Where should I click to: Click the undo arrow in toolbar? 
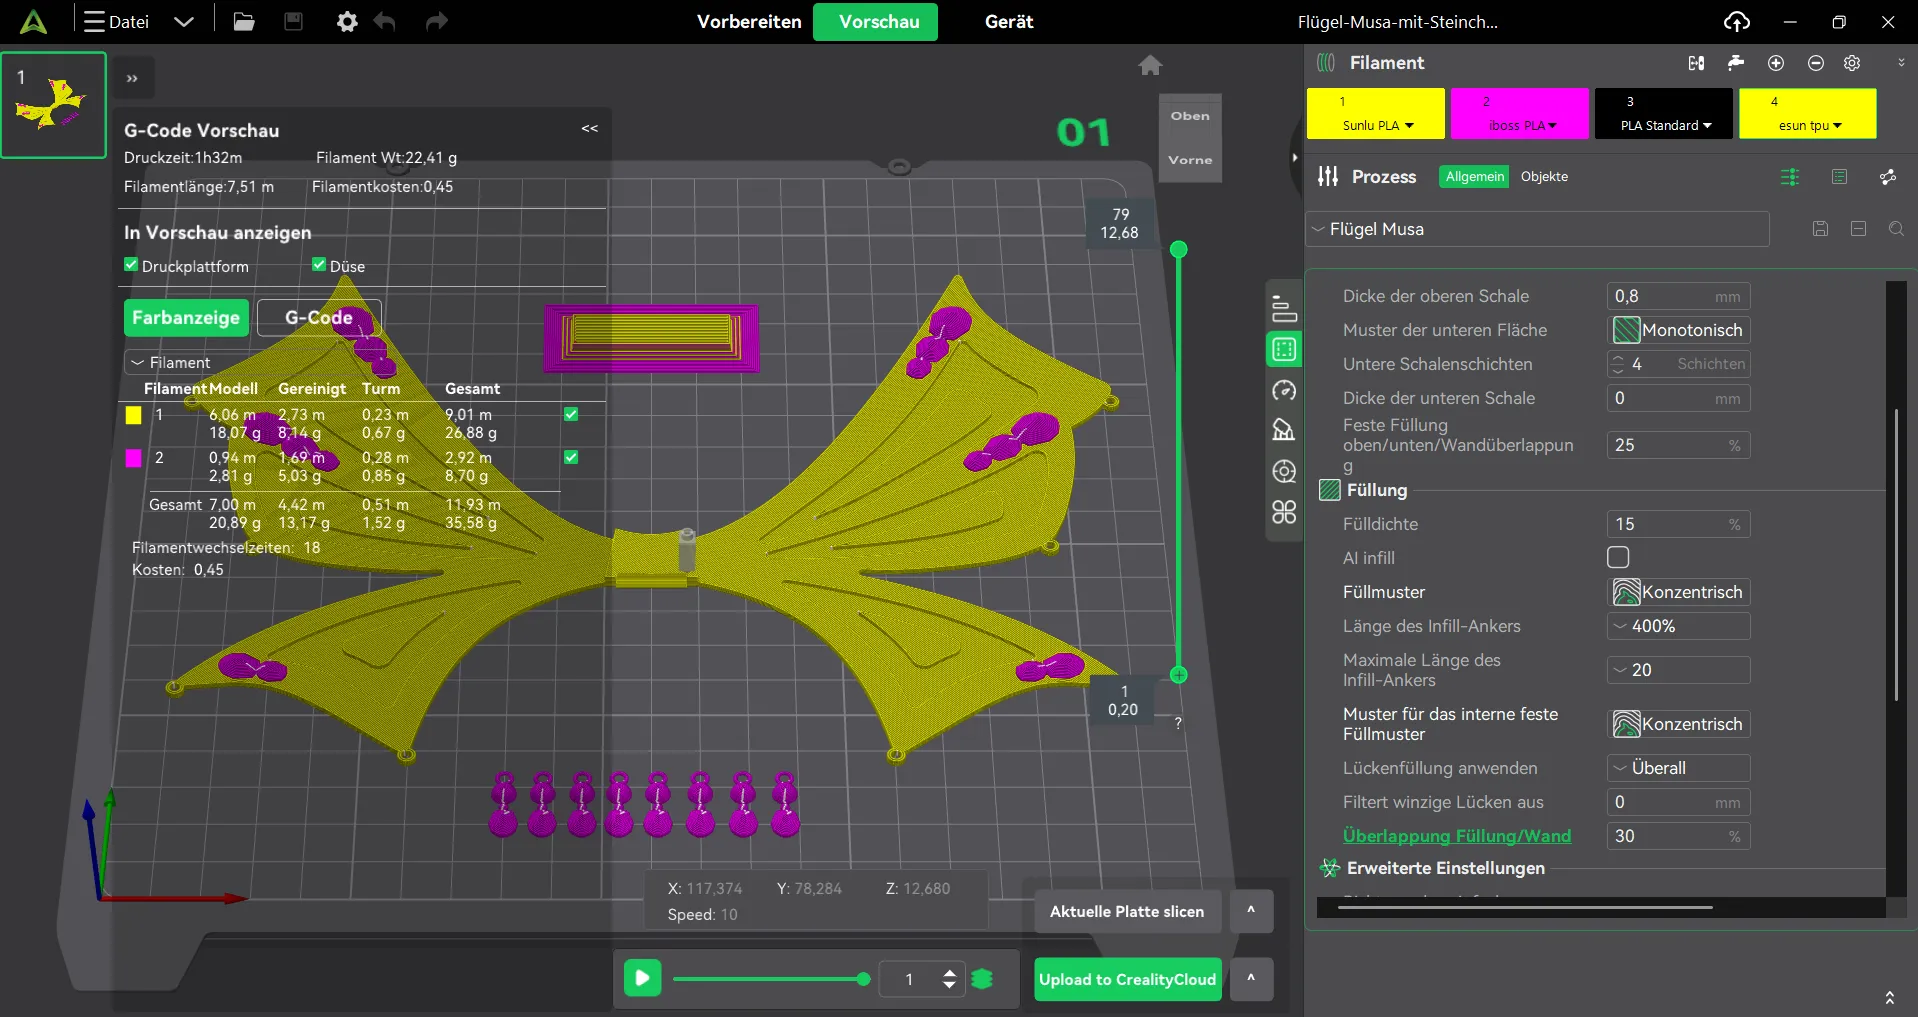(x=385, y=21)
